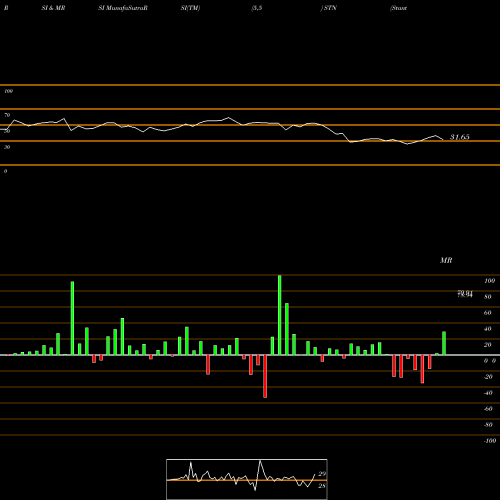Click the MR axis label -40
500x500 pixels.
488,393
